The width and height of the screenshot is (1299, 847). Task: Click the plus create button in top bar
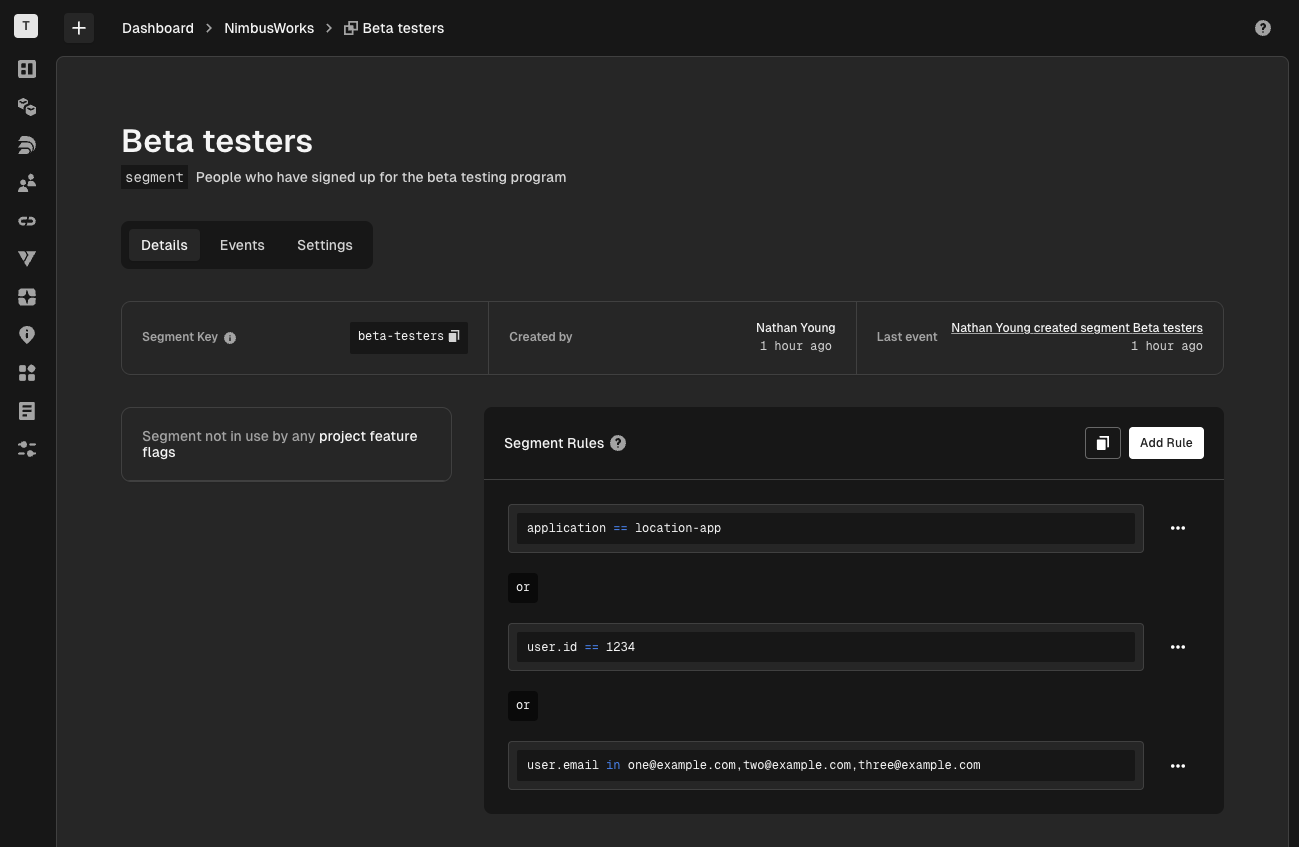tap(79, 28)
